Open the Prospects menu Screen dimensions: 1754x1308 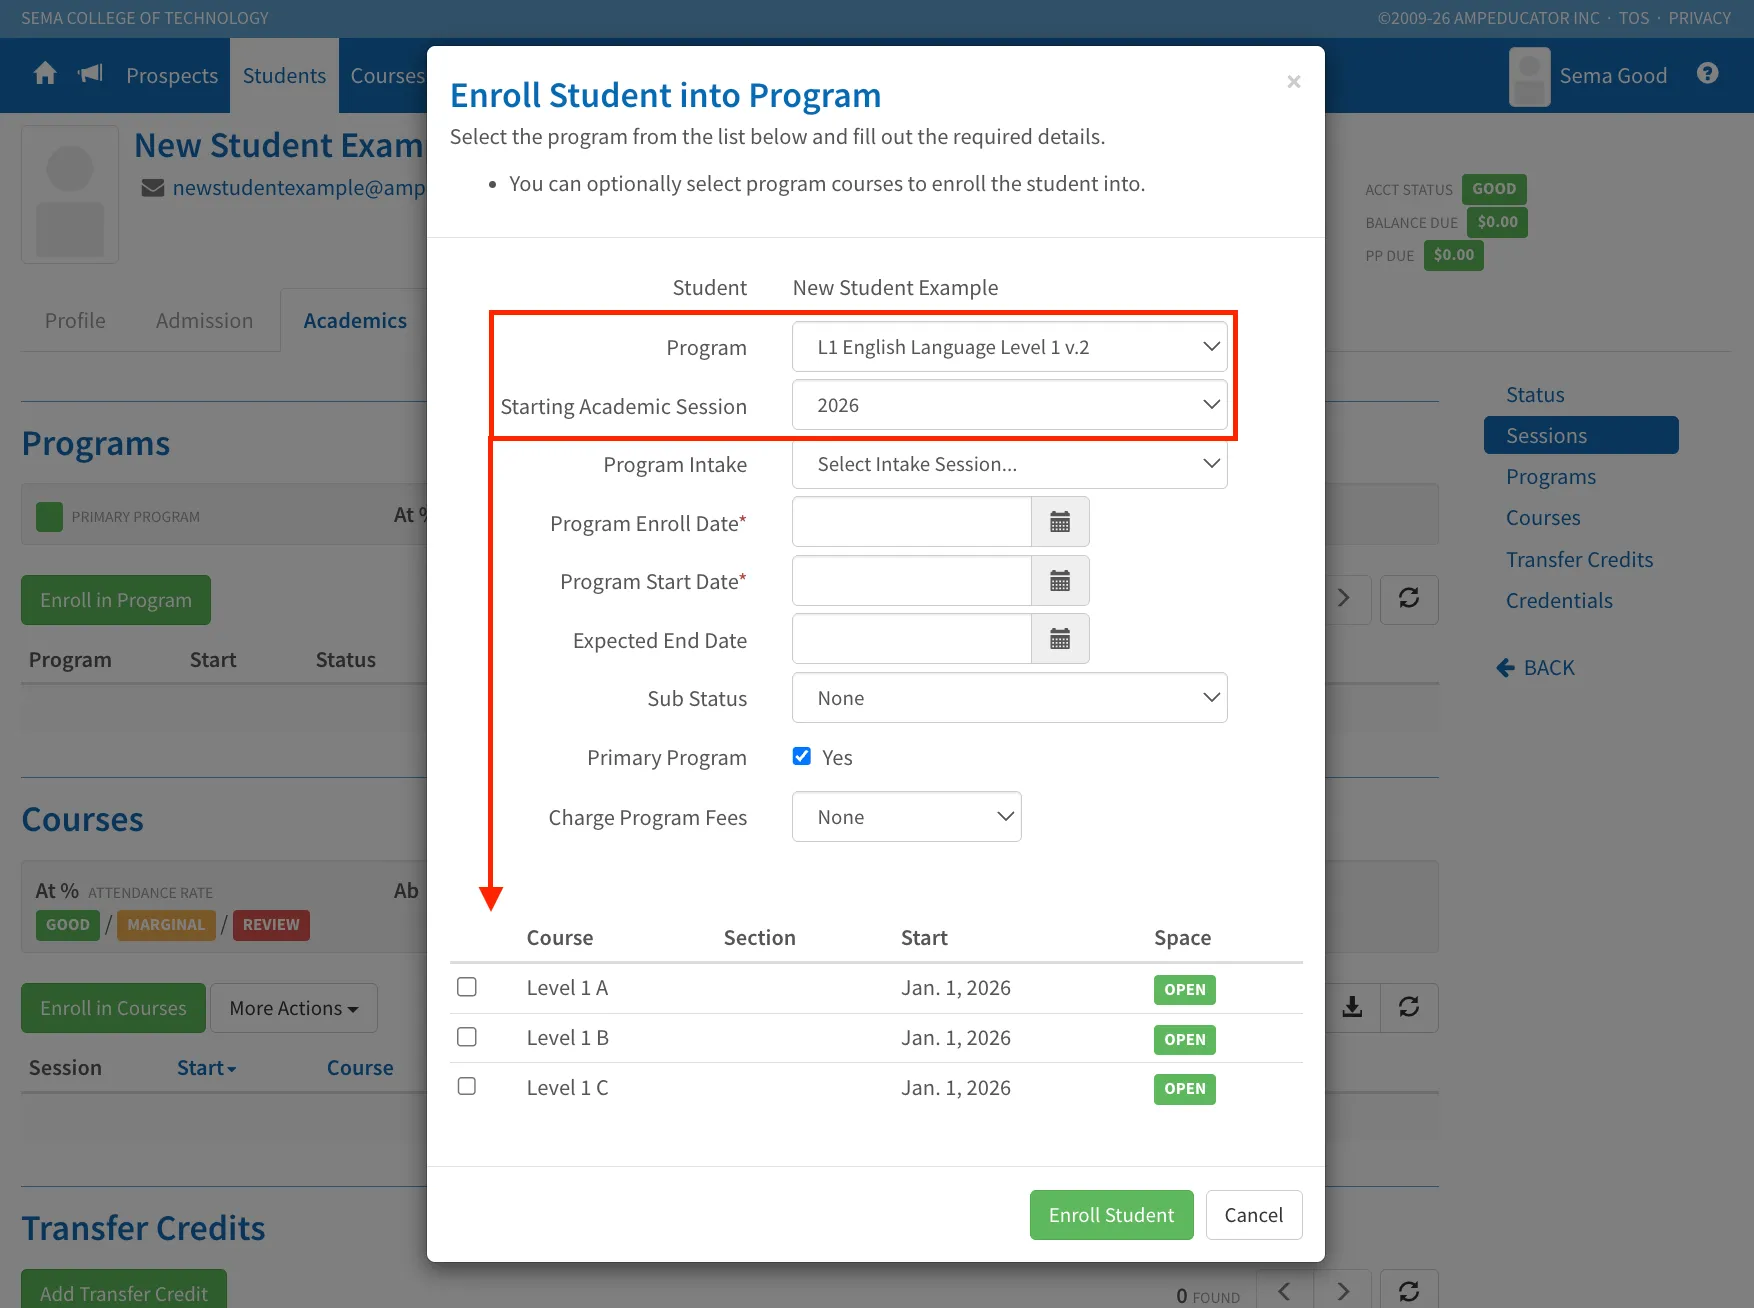tap(172, 76)
